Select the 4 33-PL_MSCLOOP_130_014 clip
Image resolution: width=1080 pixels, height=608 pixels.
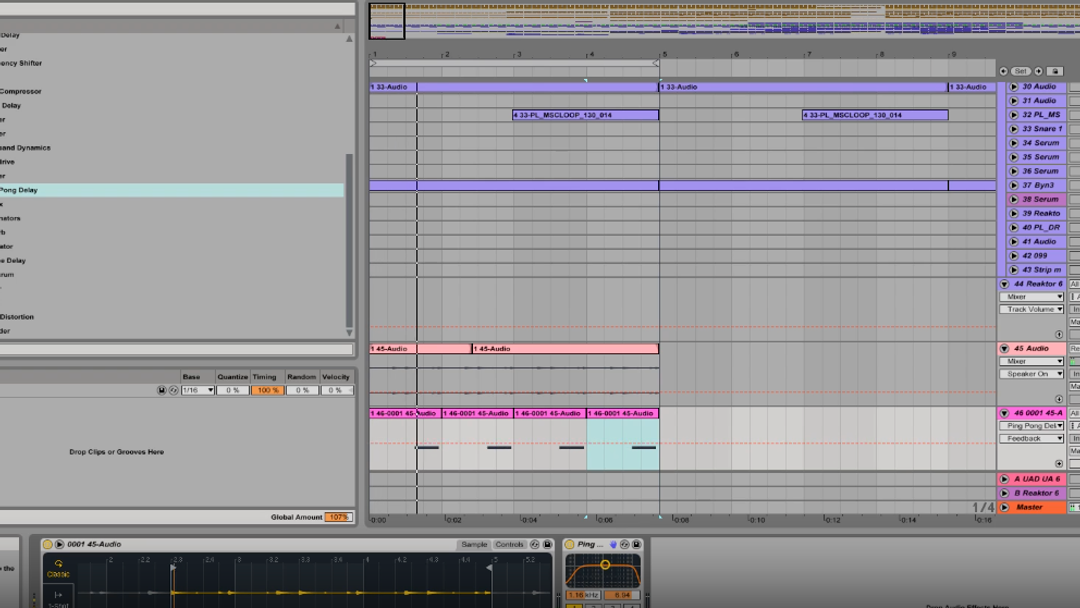(x=585, y=115)
